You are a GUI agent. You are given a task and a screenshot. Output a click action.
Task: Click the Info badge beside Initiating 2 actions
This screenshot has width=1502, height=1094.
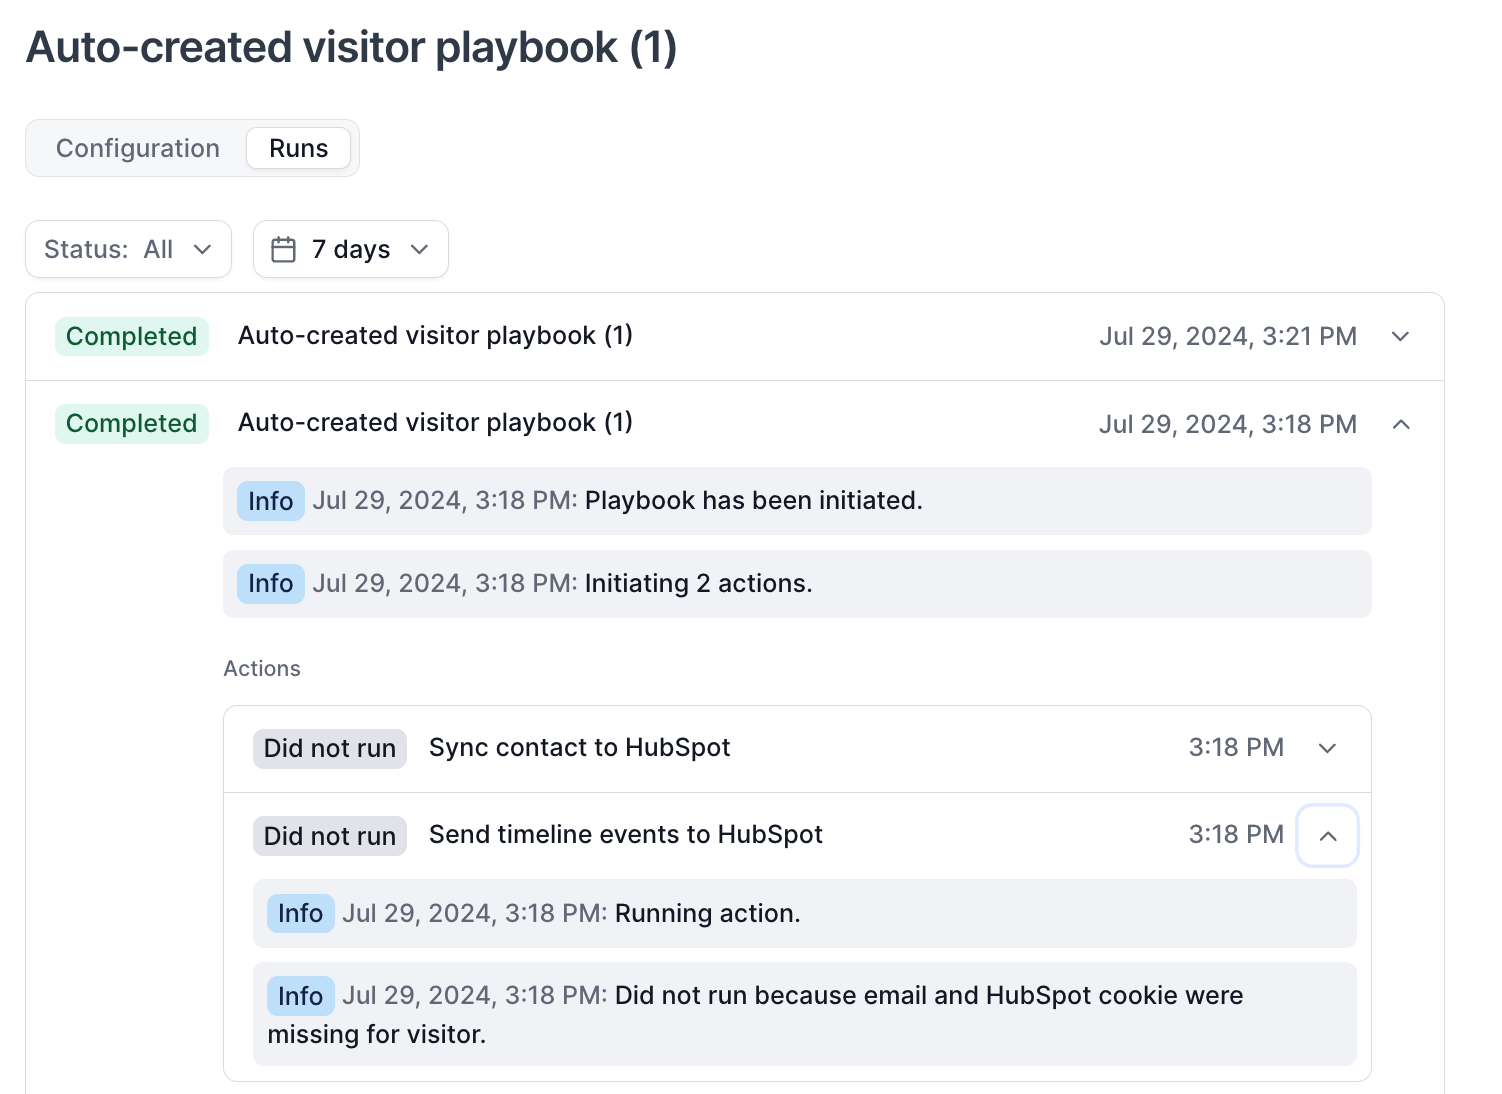[270, 584]
